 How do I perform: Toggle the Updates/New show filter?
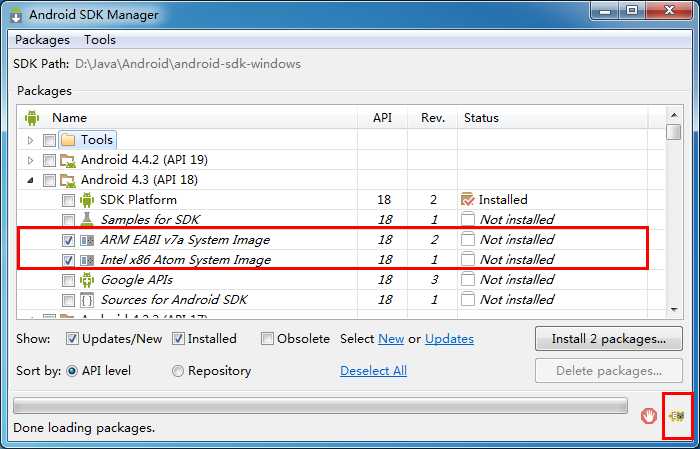tap(72, 339)
